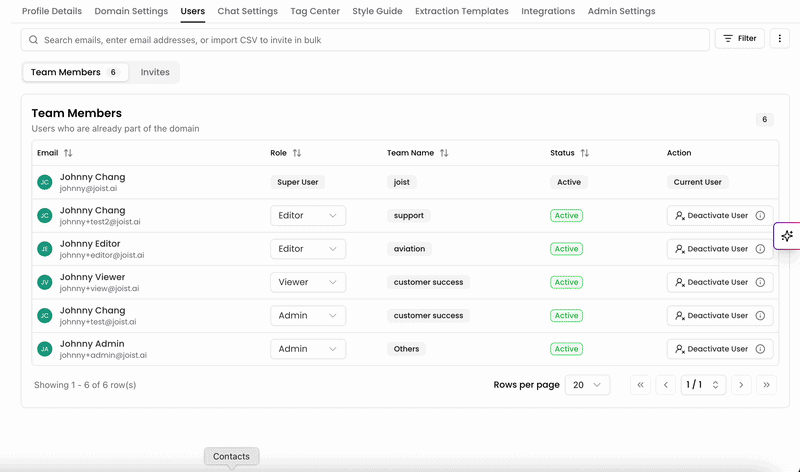The width and height of the screenshot is (800, 472).
Task: Sort table by Role column
Action: [x=297, y=153]
